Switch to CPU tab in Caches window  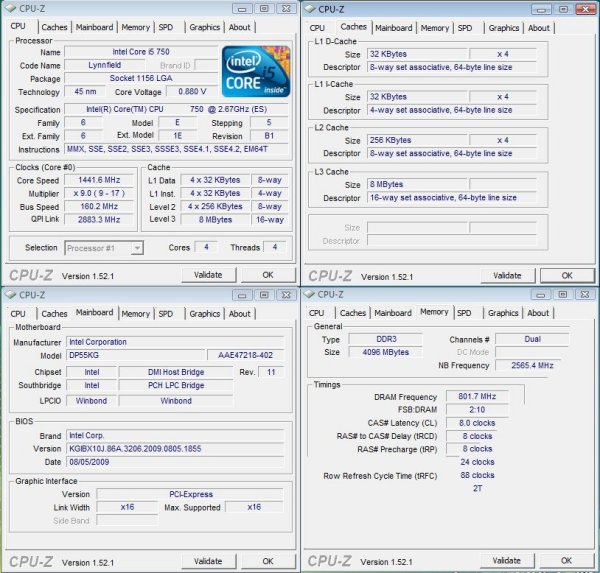317,28
